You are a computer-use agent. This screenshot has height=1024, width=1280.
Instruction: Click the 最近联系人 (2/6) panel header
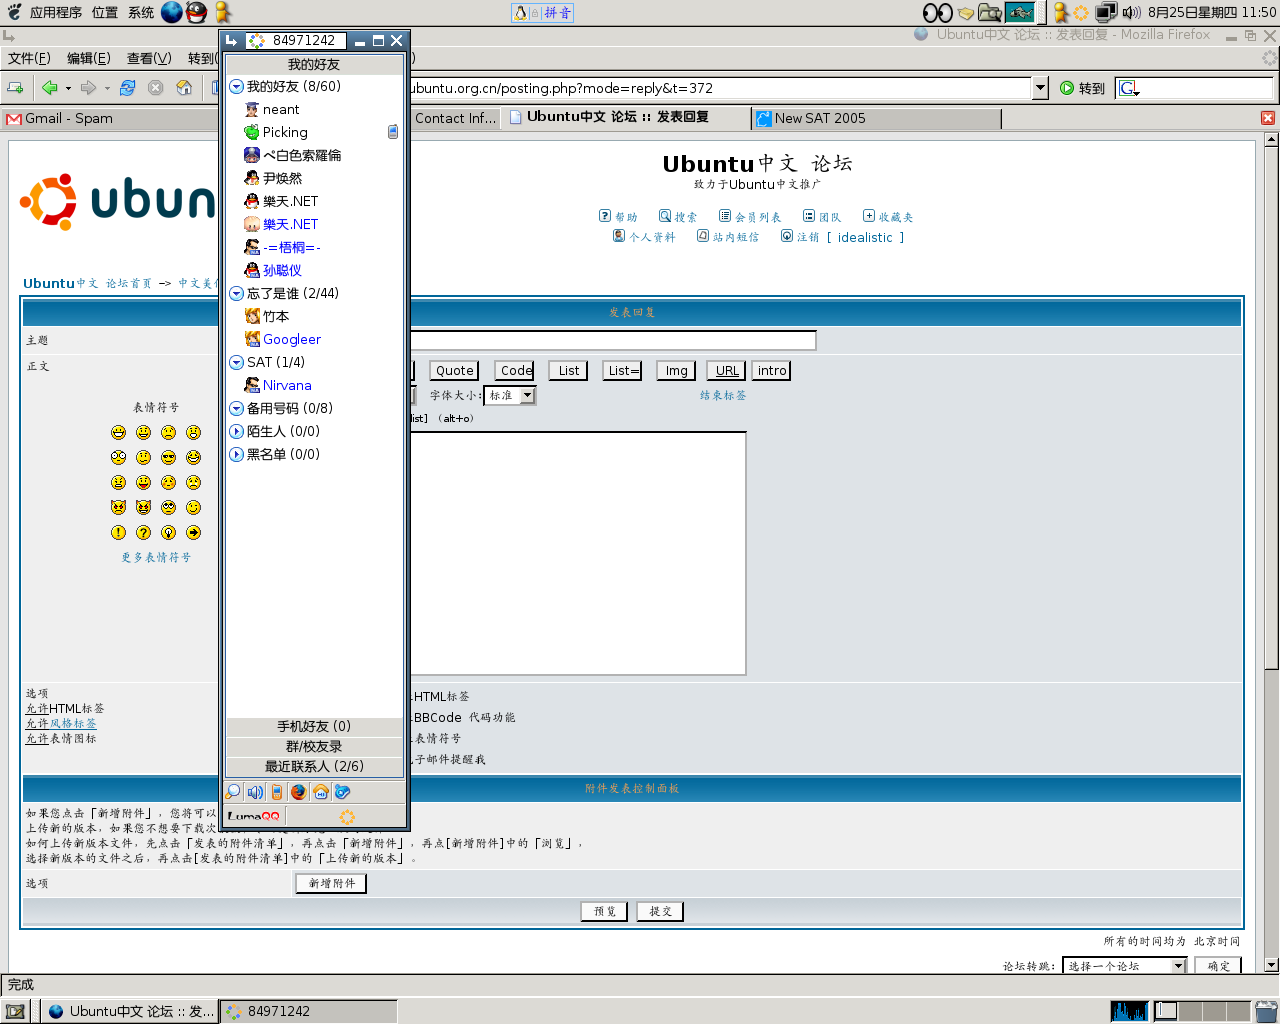(x=314, y=766)
